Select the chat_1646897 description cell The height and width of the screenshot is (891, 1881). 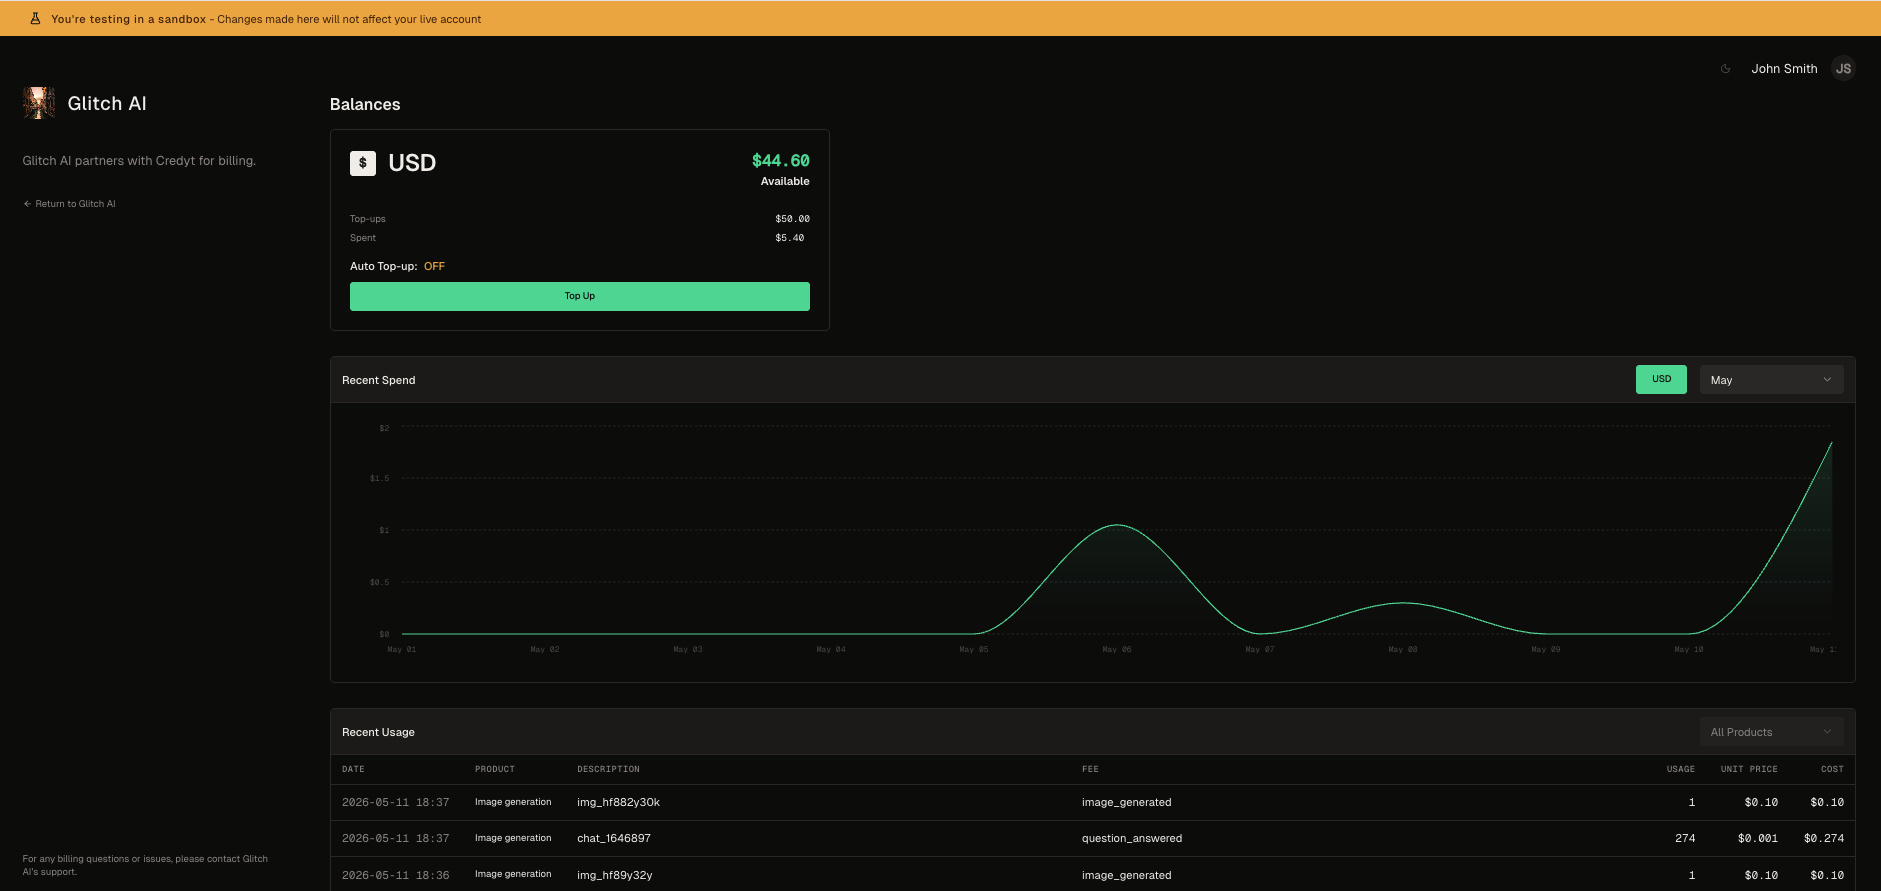coord(614,839)
